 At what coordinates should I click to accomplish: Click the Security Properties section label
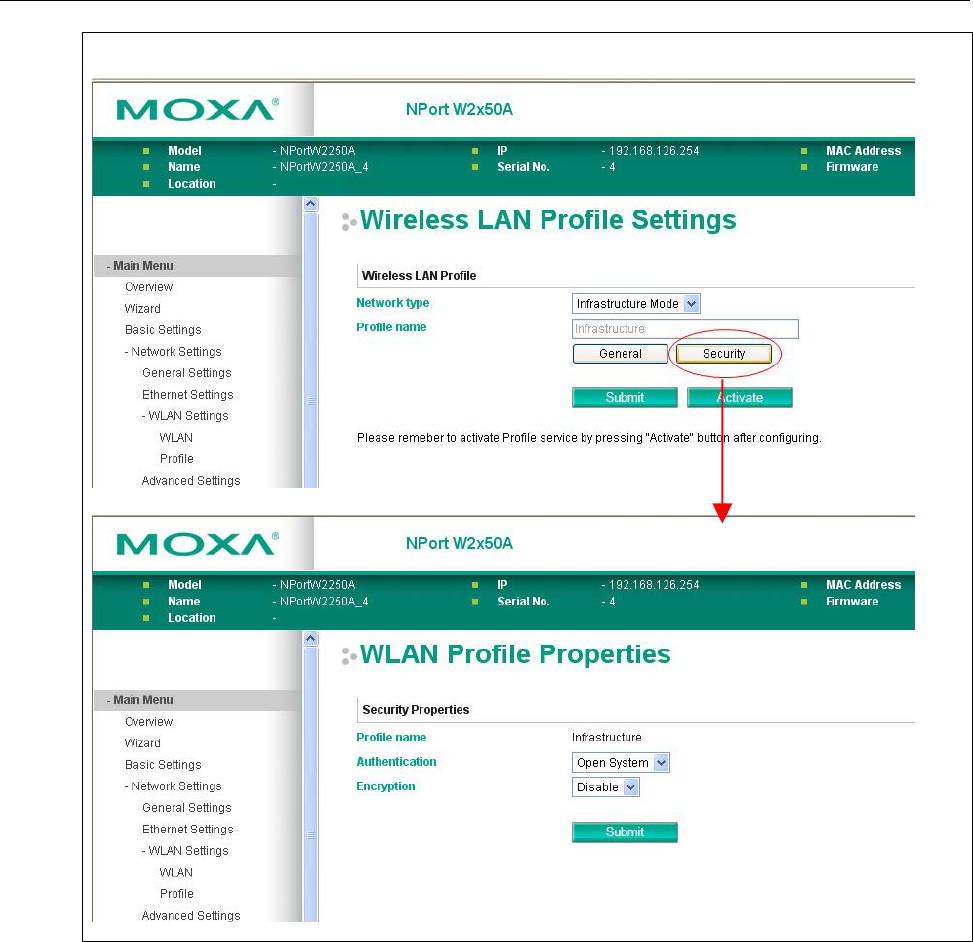(416, 710)
